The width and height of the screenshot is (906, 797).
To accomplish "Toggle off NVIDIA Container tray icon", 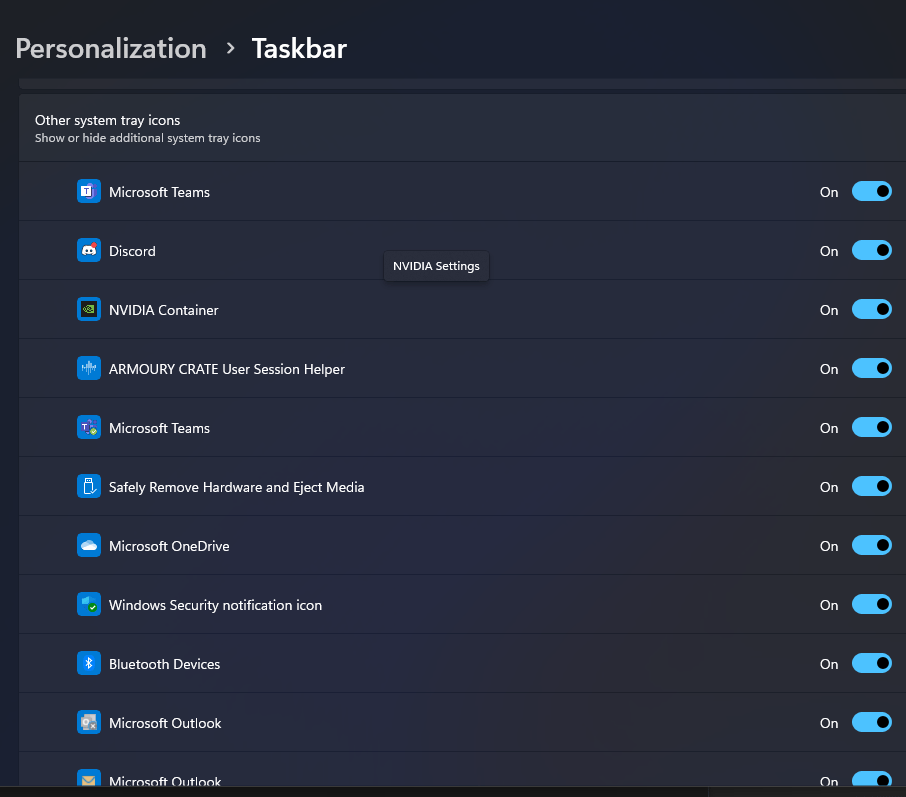I will [871, 309].
